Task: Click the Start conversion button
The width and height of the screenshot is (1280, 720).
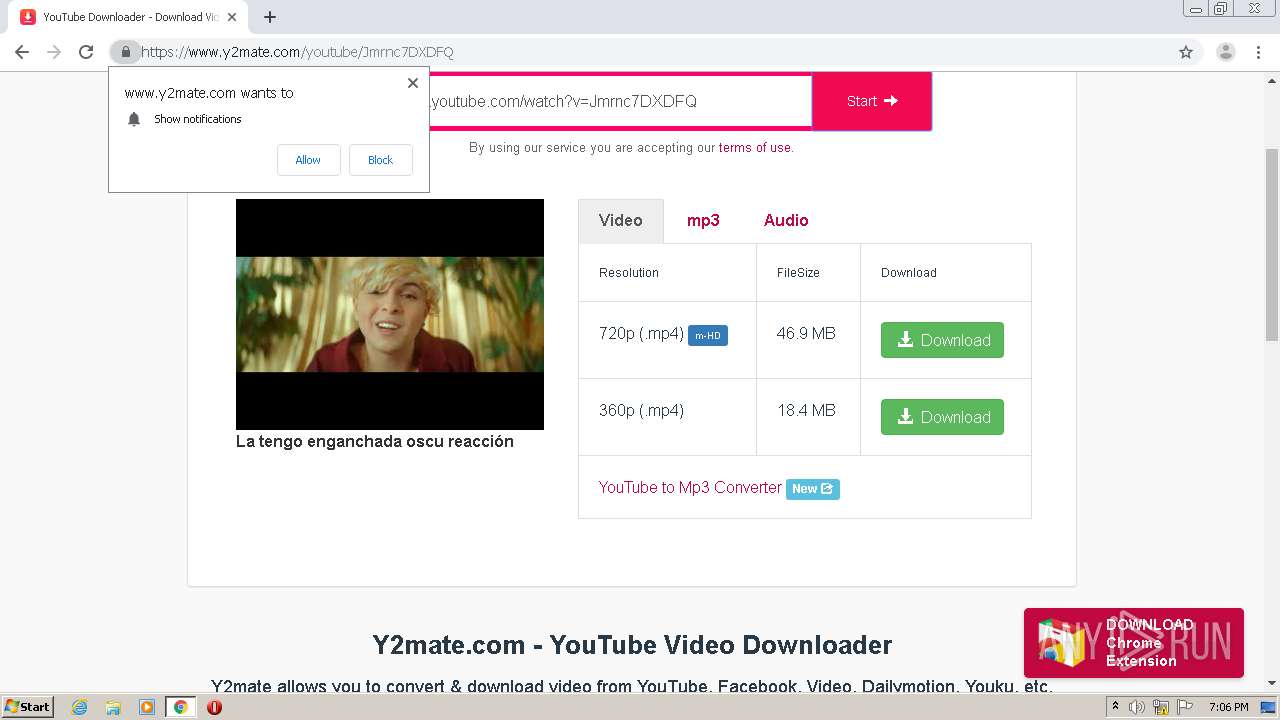Action: (x=872, y=101)
